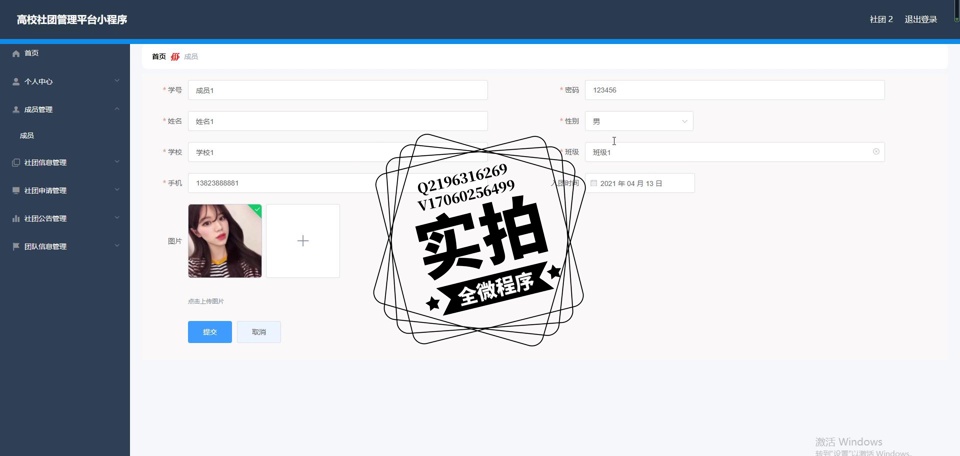960x456 pixels.
Task: Click the 社团信息管理 sidebar icon
Action: click(x=16, y=163)
